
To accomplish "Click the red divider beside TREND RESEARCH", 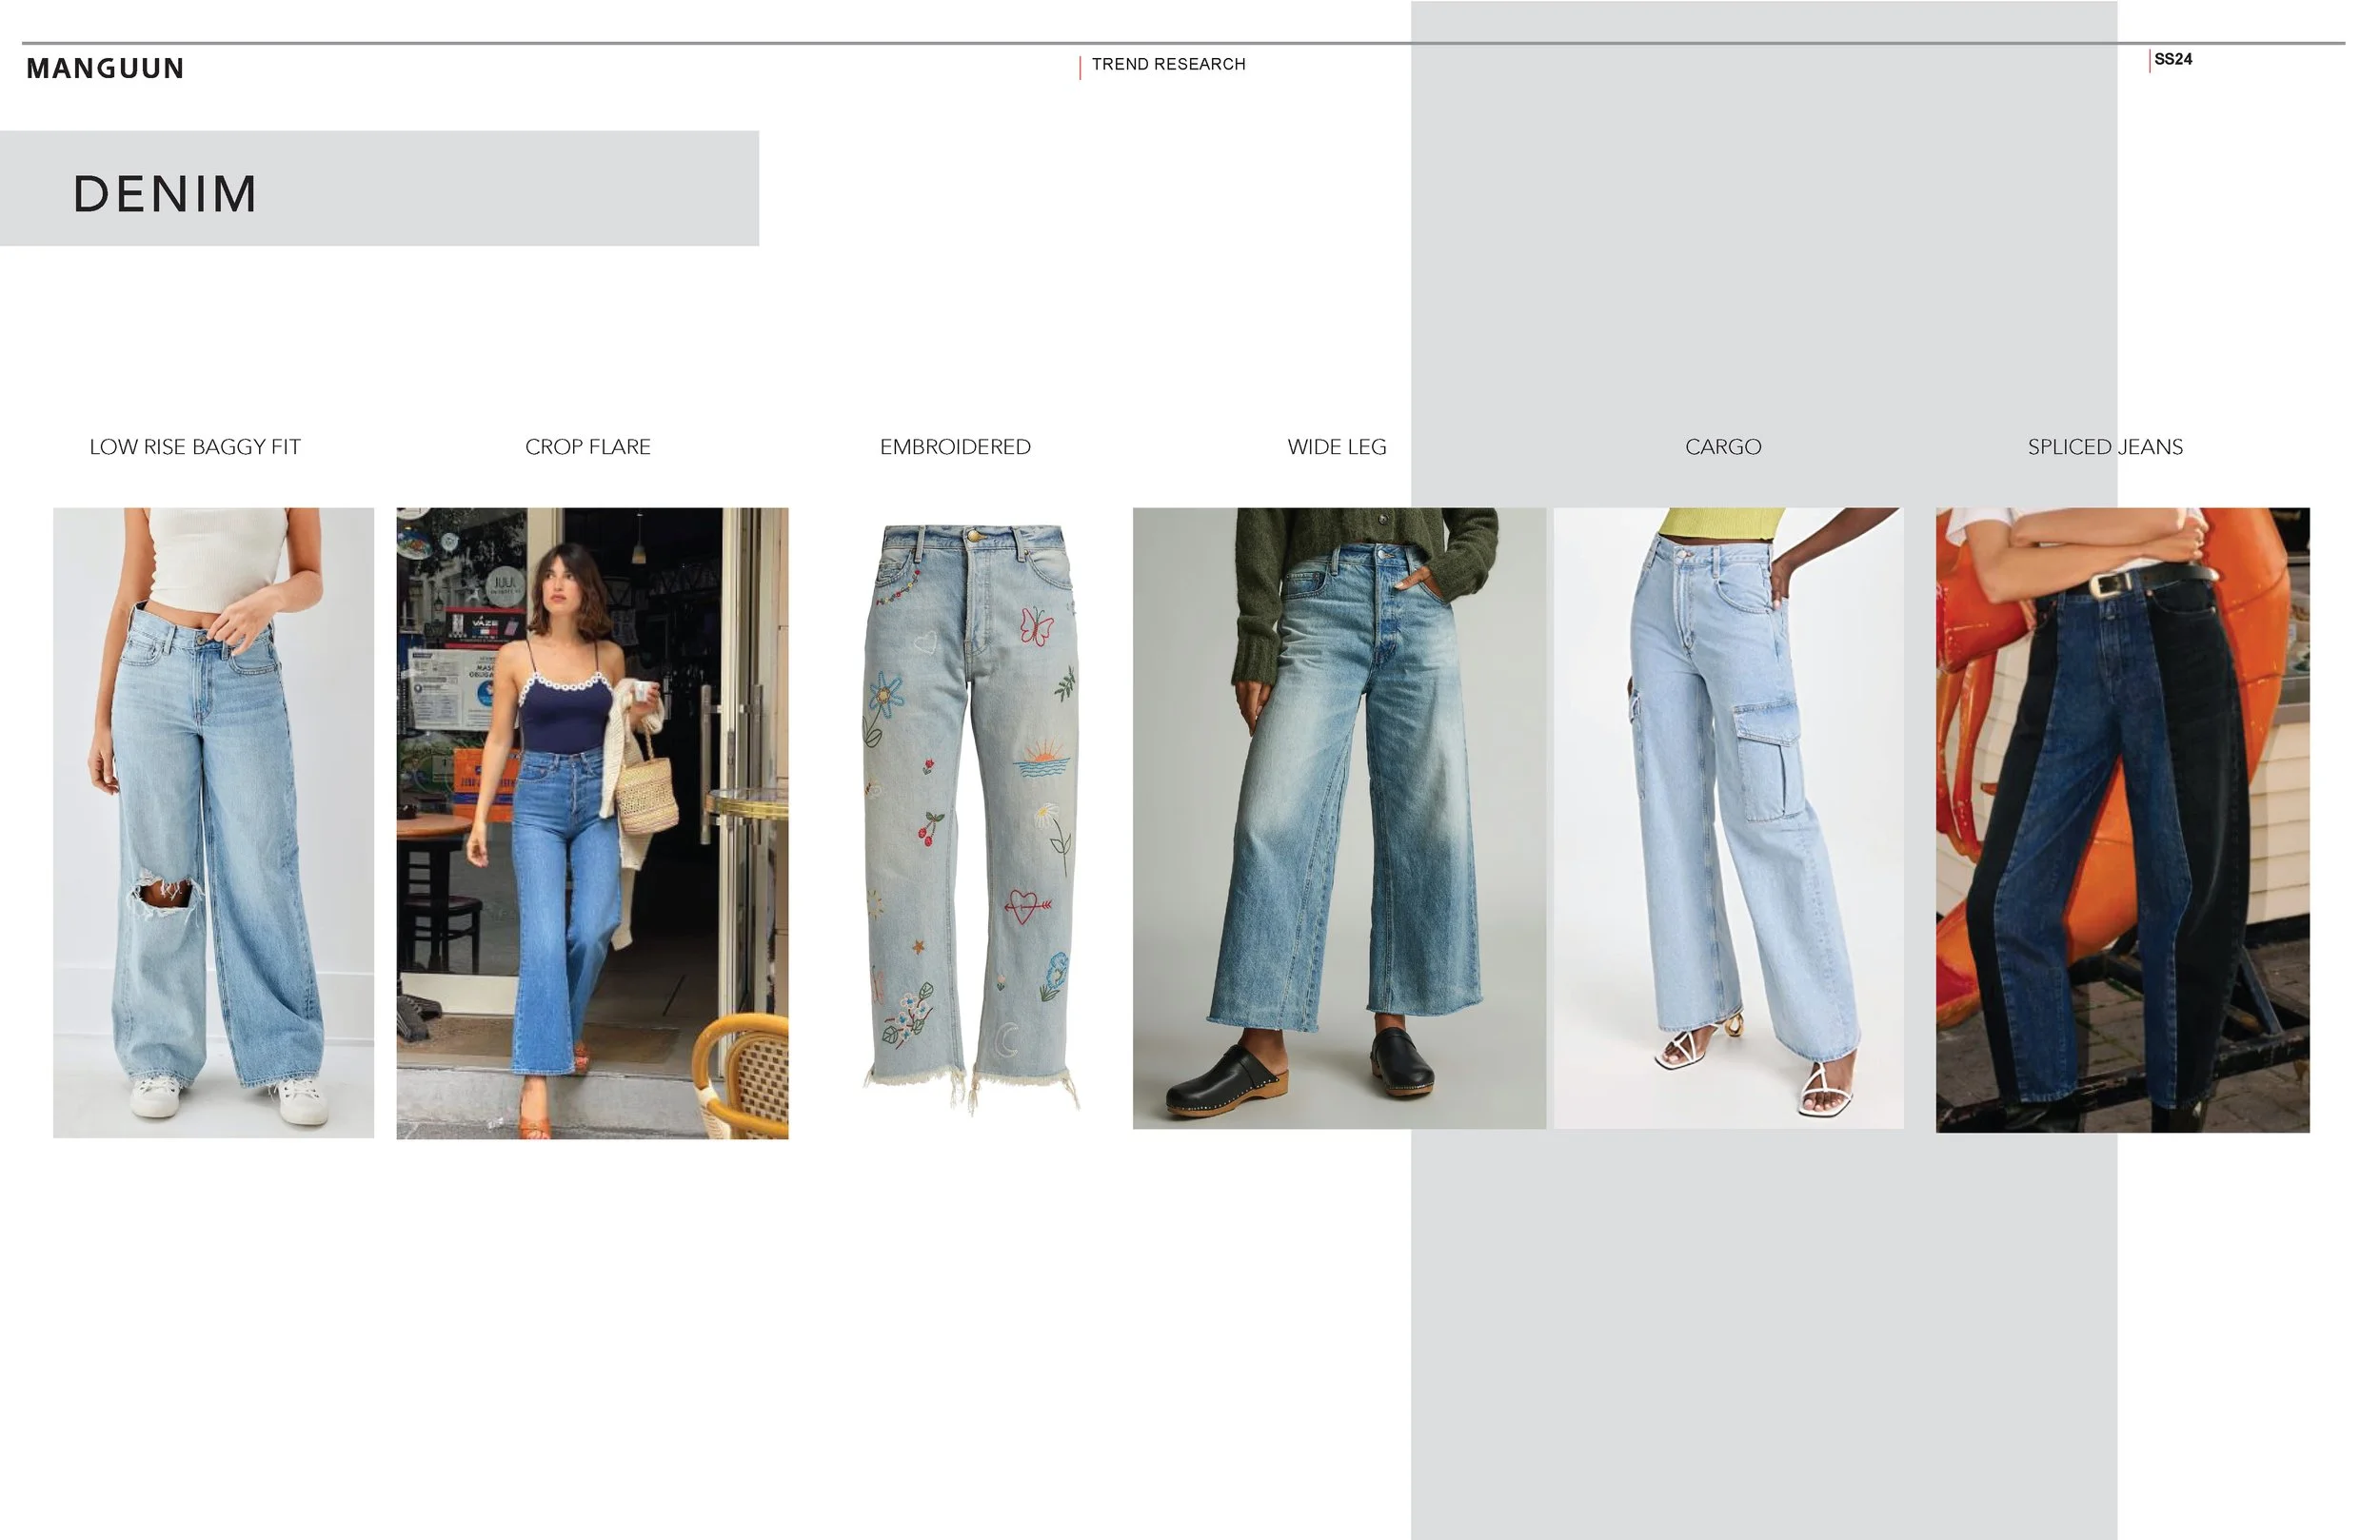I will [1080, 67].
